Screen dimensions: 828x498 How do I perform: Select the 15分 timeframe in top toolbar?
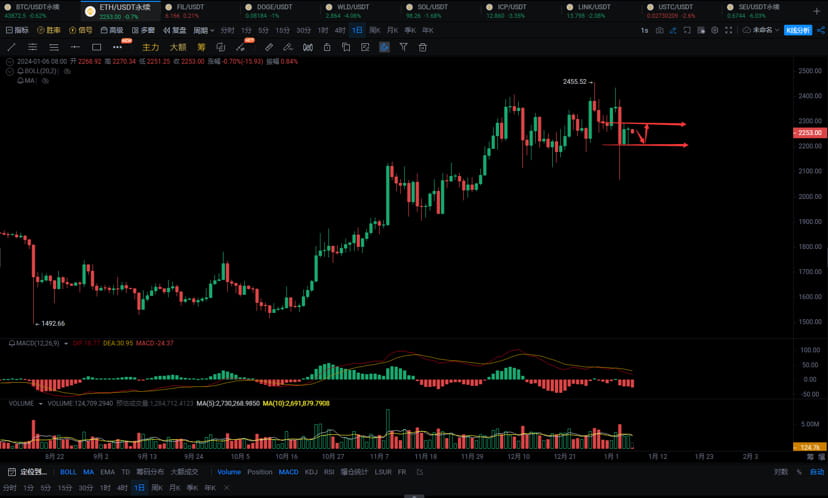click(x=283, y=31)
